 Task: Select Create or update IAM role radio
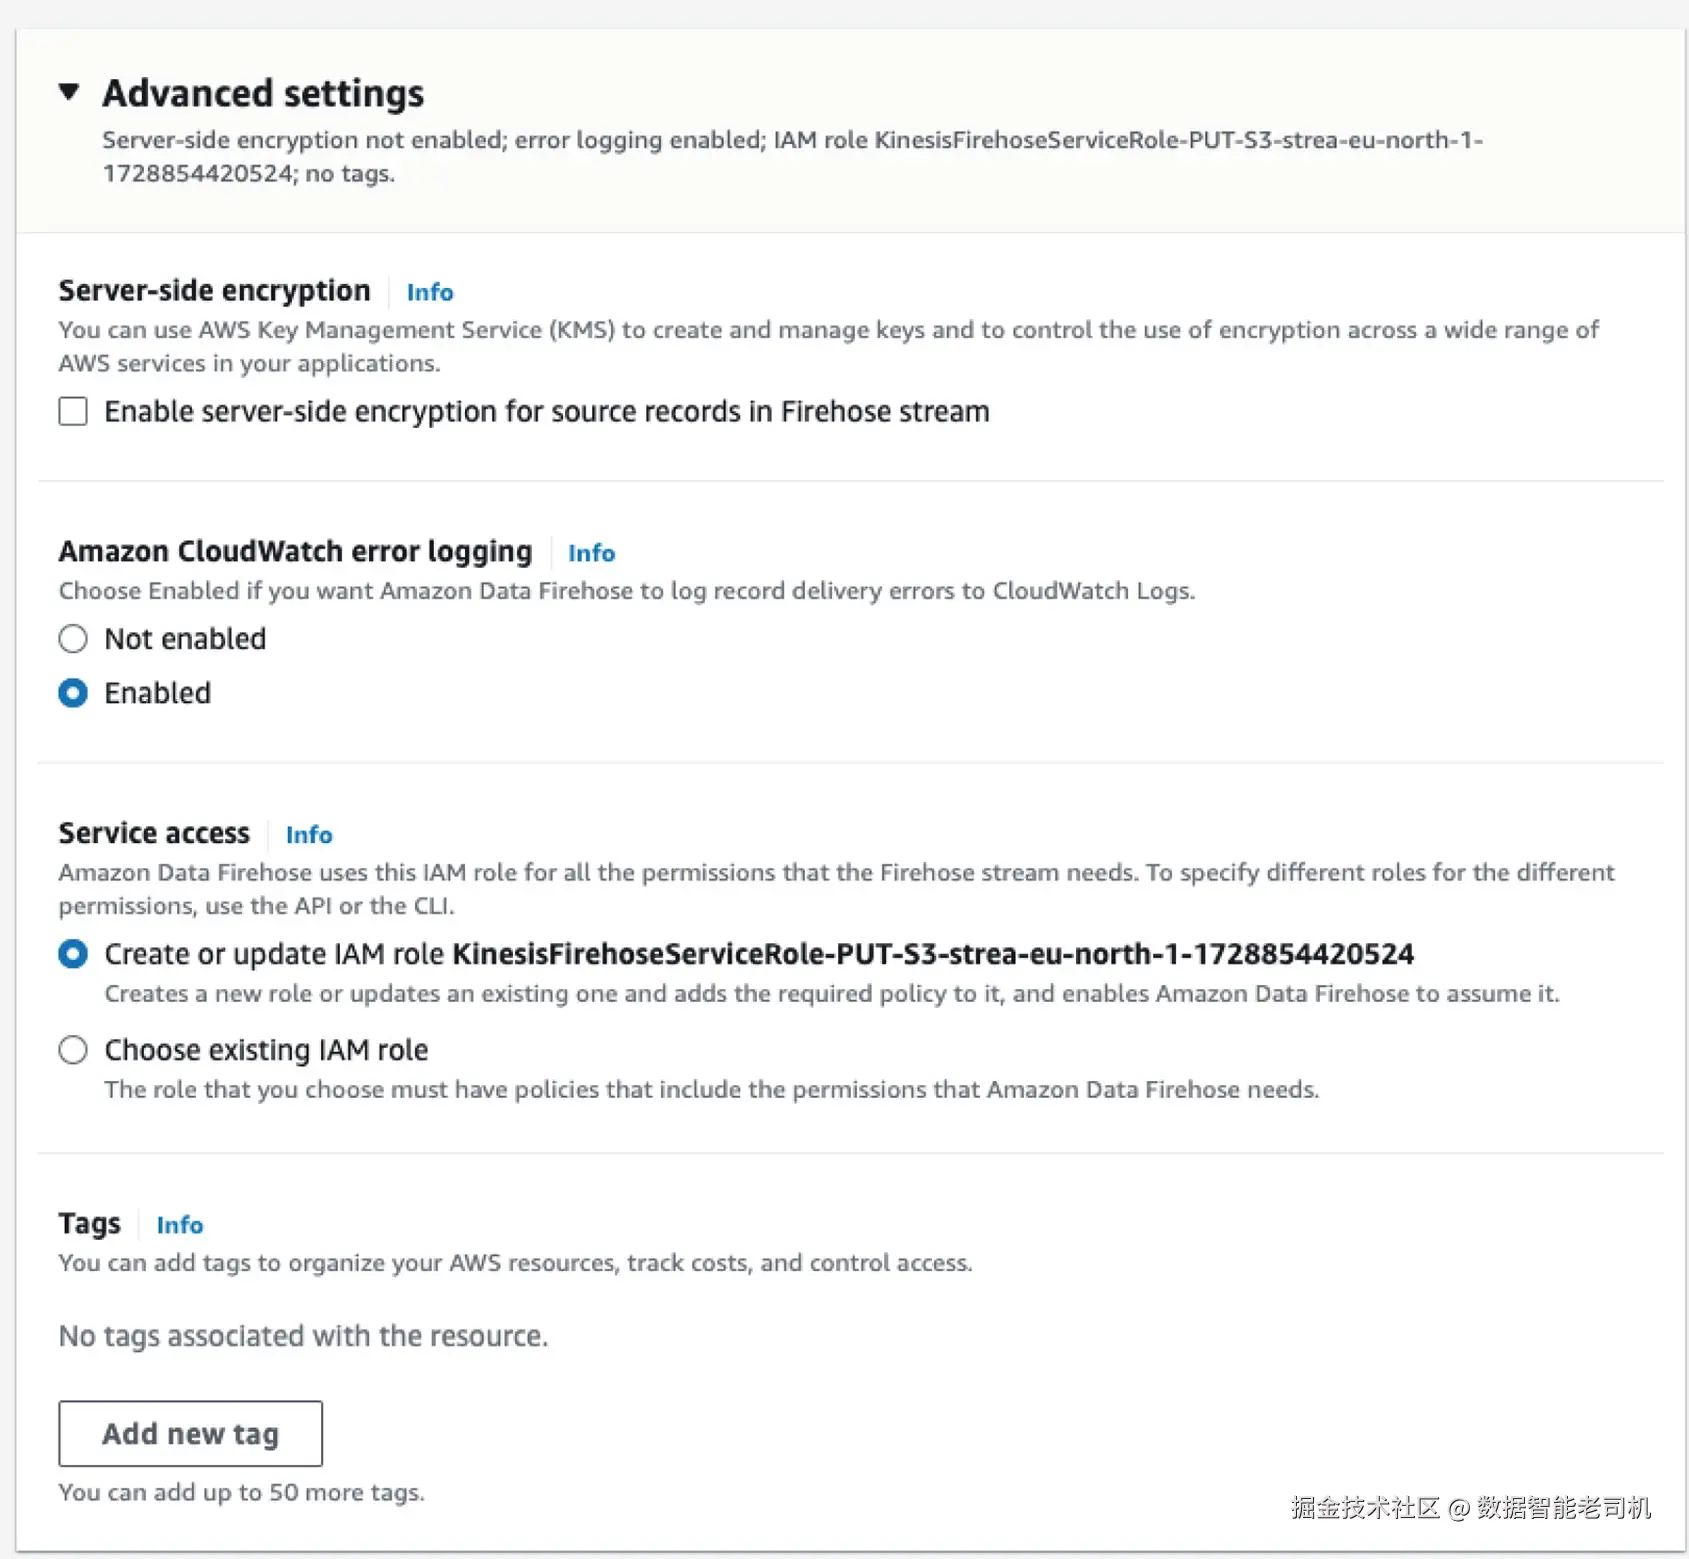click(x=73, y=954)
